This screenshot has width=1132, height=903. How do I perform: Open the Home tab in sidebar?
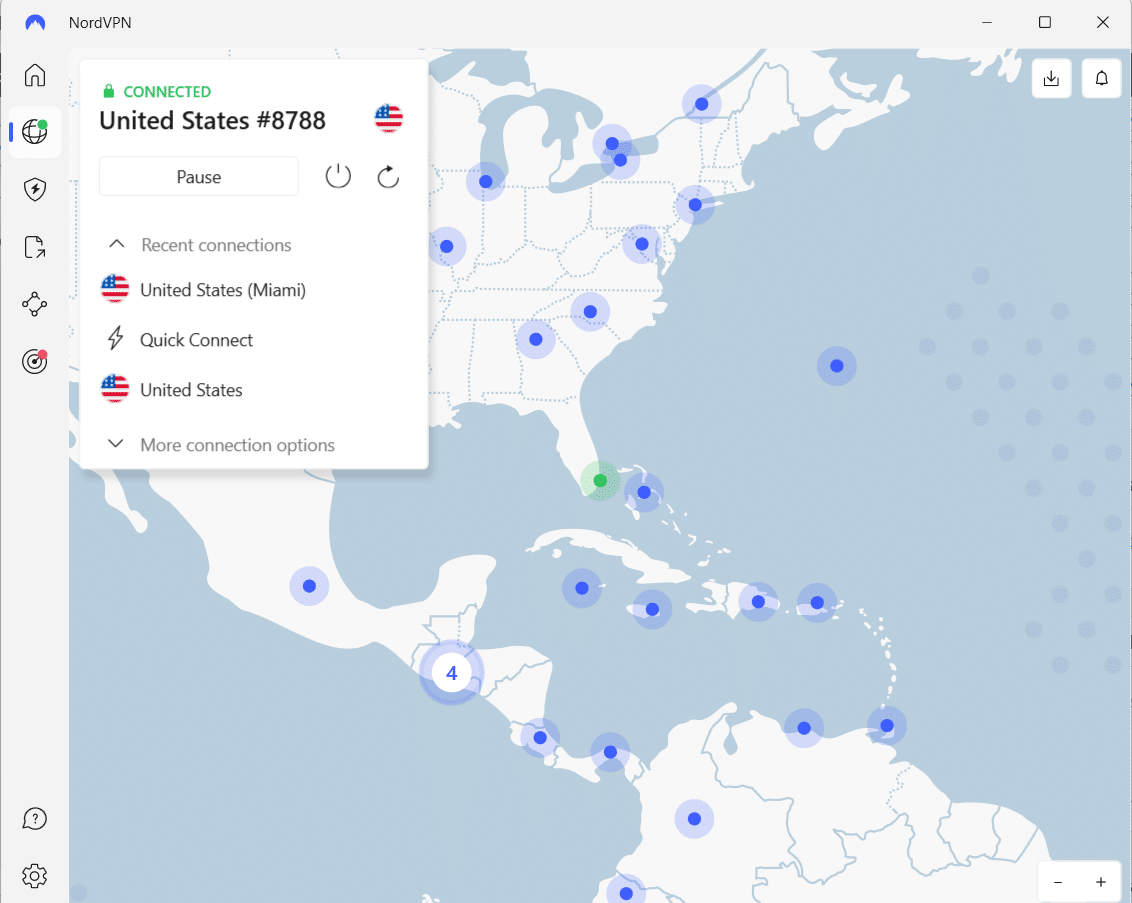point(35,74)
